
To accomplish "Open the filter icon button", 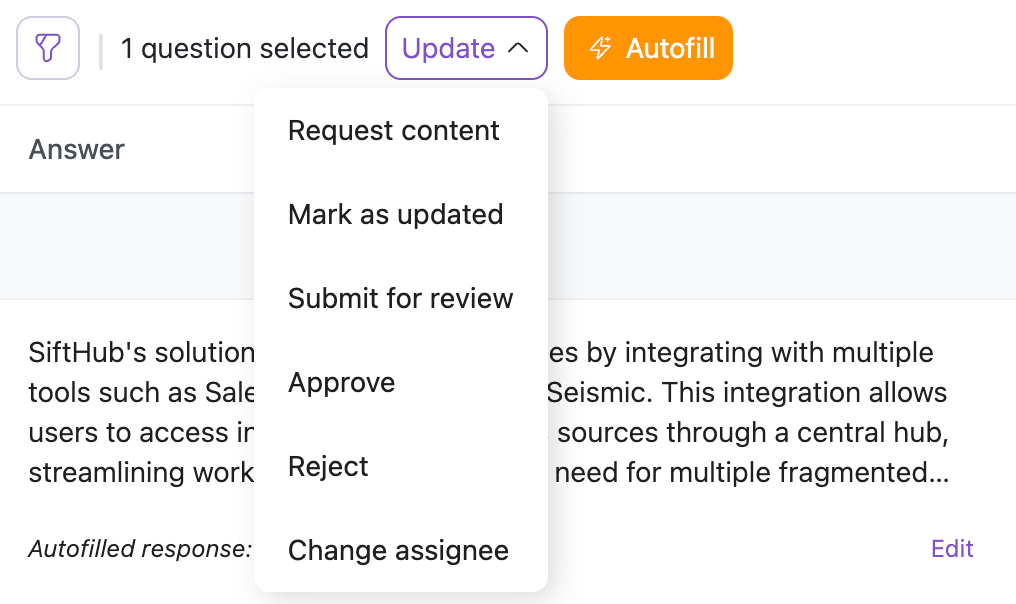I will click(48, 48).
